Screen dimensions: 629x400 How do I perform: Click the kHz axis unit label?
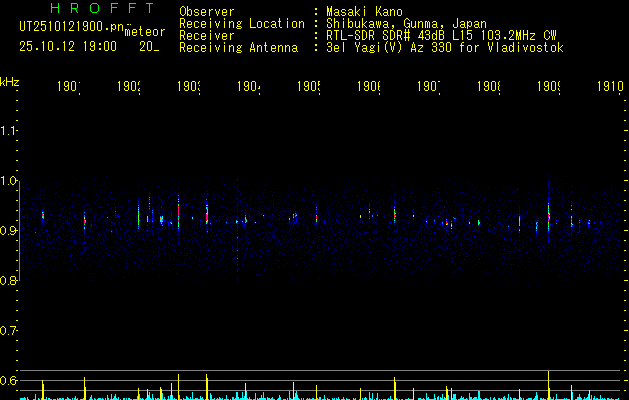[9, 81]
